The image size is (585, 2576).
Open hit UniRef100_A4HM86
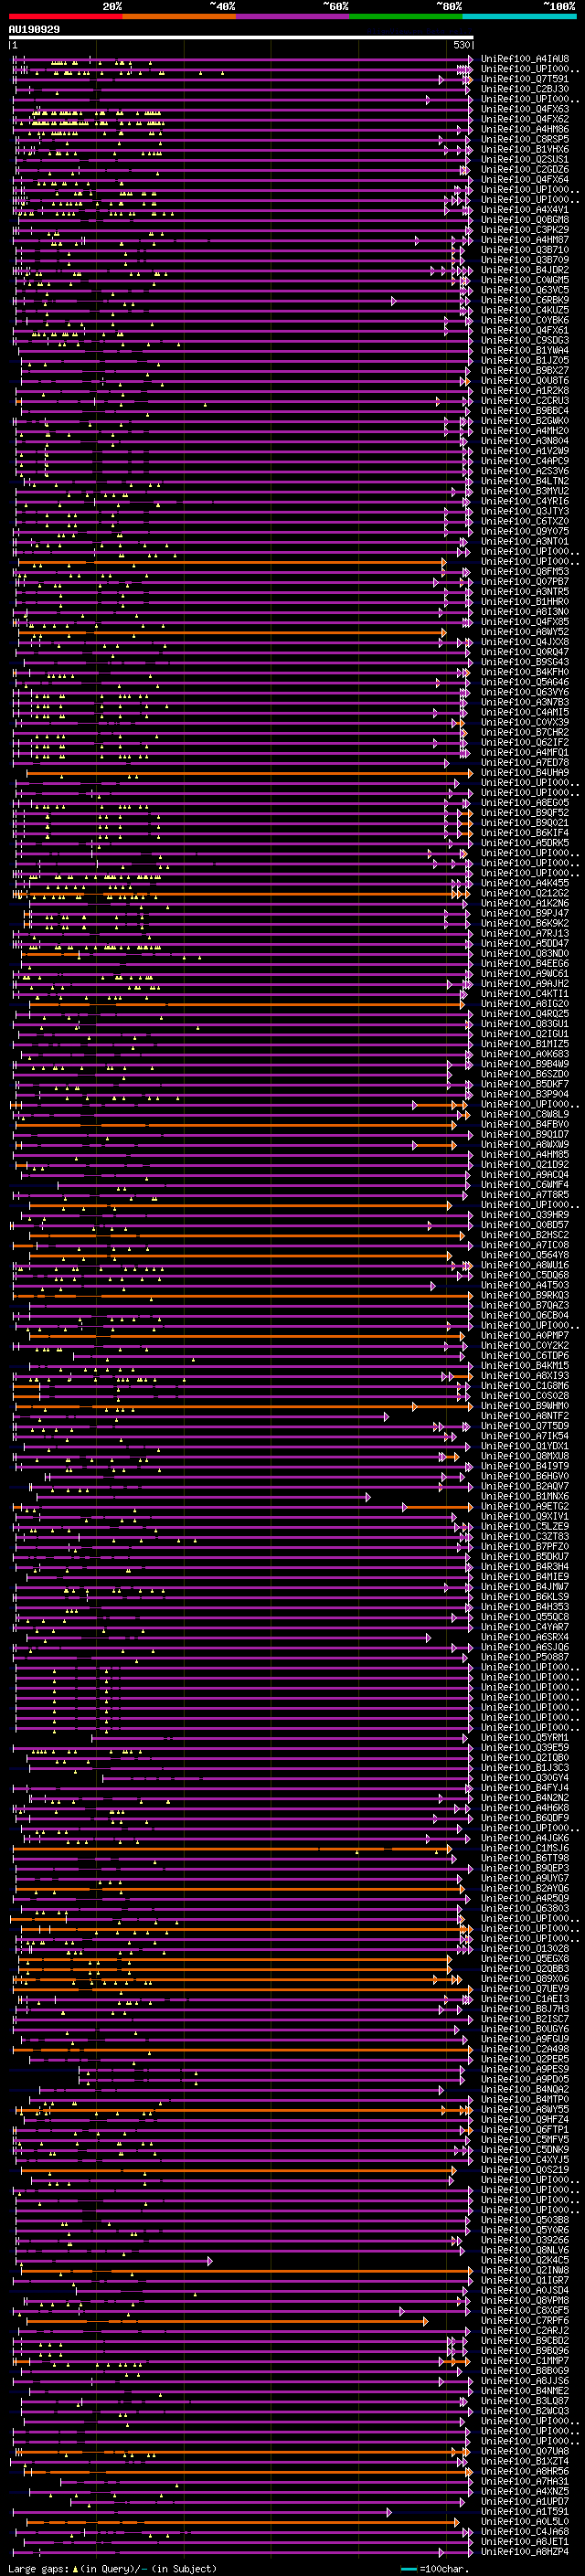(525, 129)
